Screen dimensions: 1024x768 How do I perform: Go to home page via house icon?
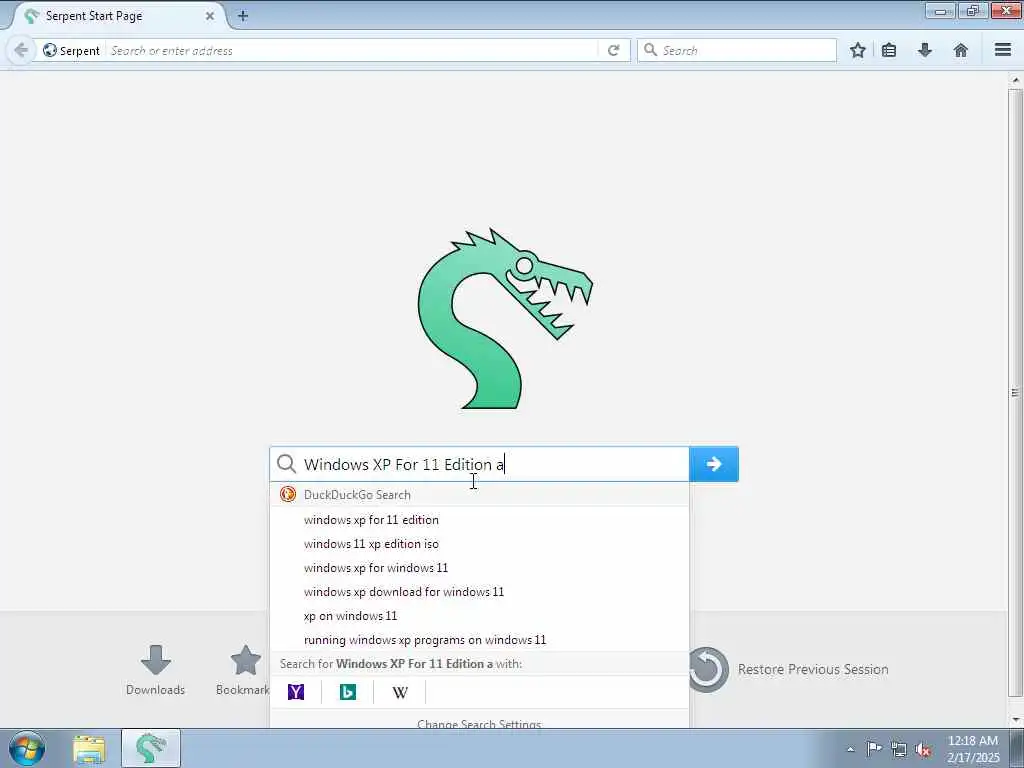pyautogui.click(x=961, y=50)
